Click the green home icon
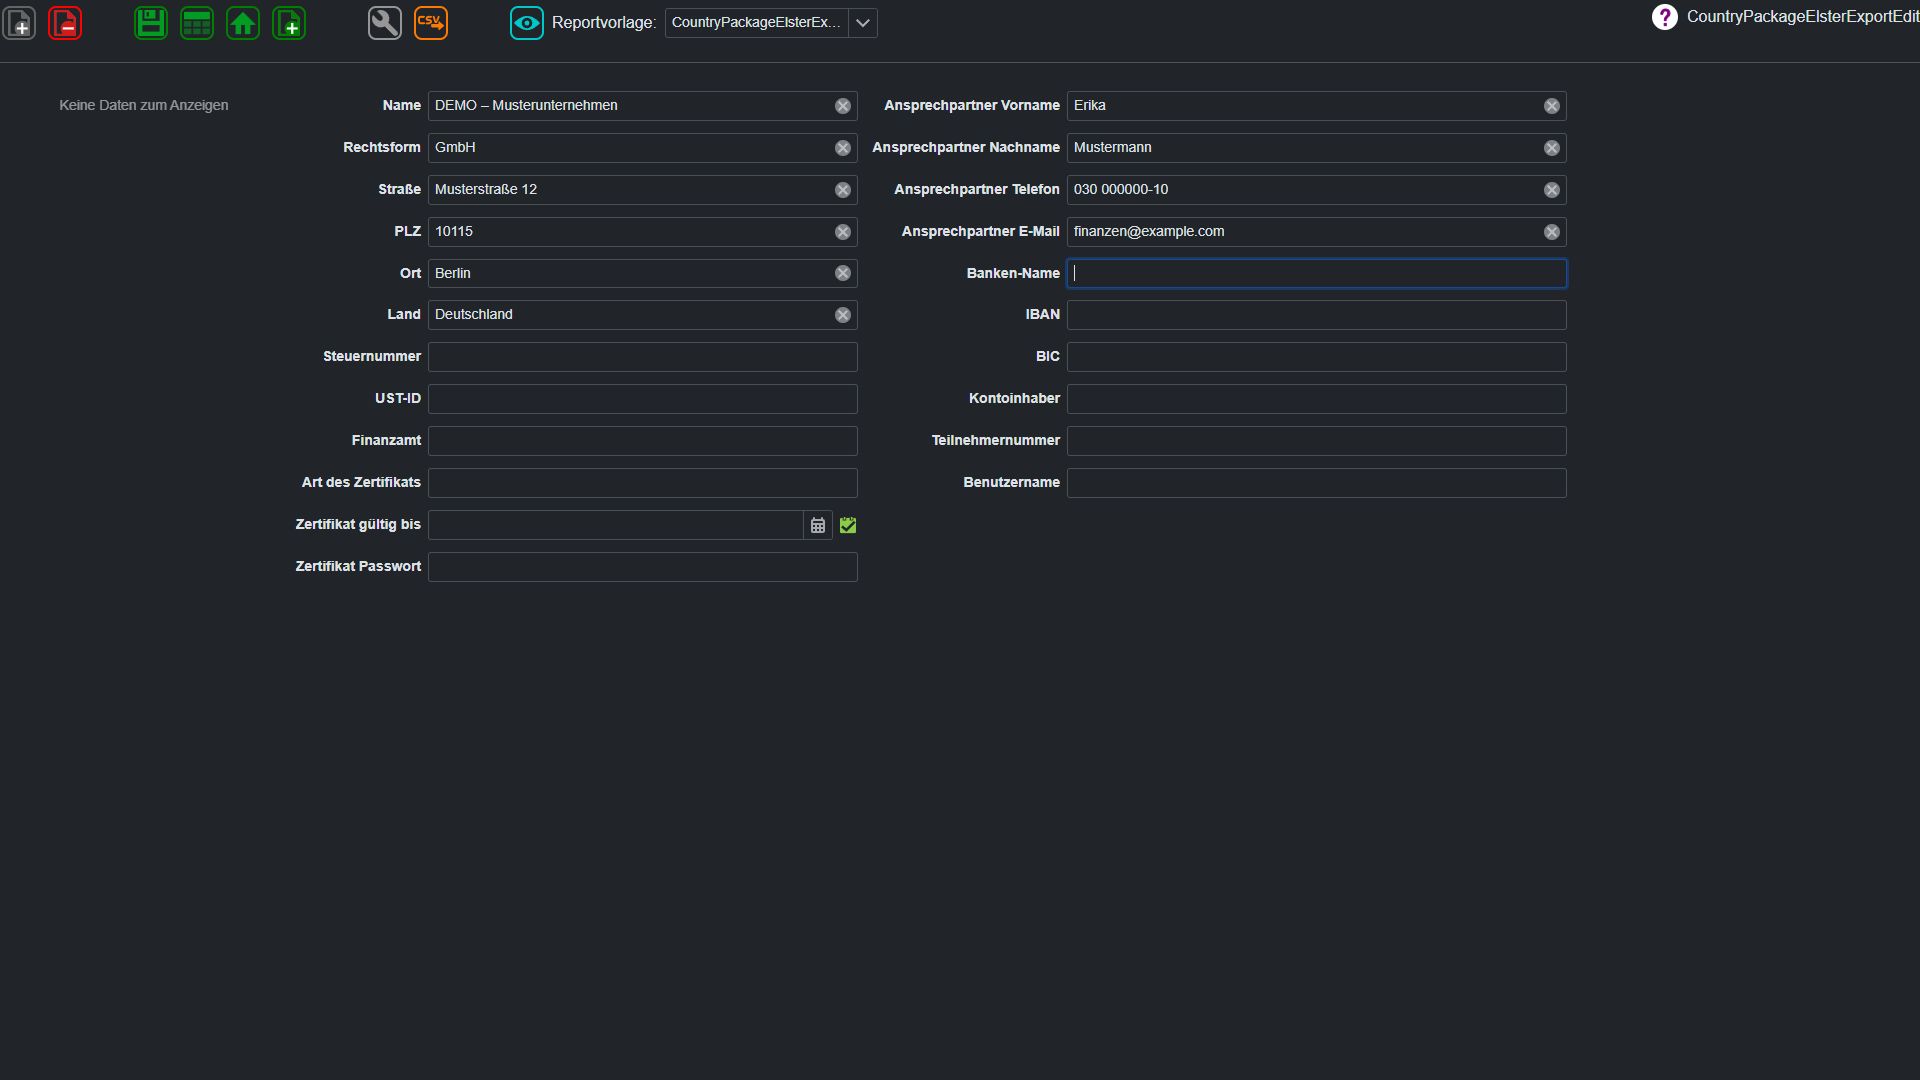This screenshot has height=1080, width=1920. click(x=243, y=23)
